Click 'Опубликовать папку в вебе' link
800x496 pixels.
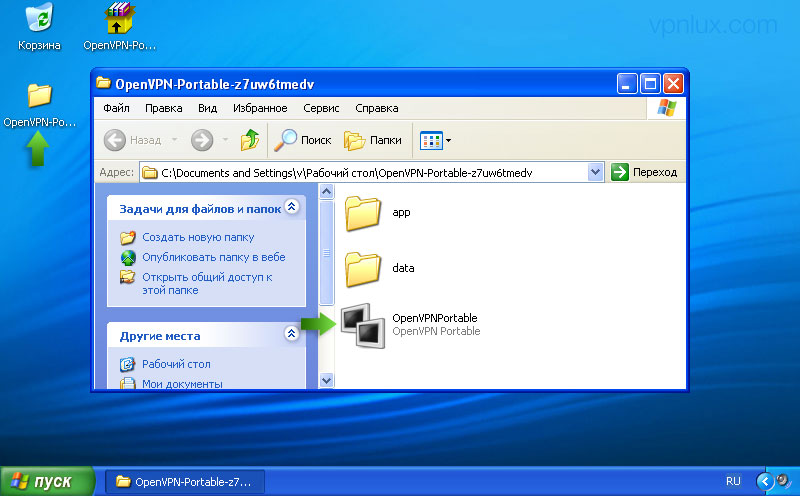click(214, 257)
